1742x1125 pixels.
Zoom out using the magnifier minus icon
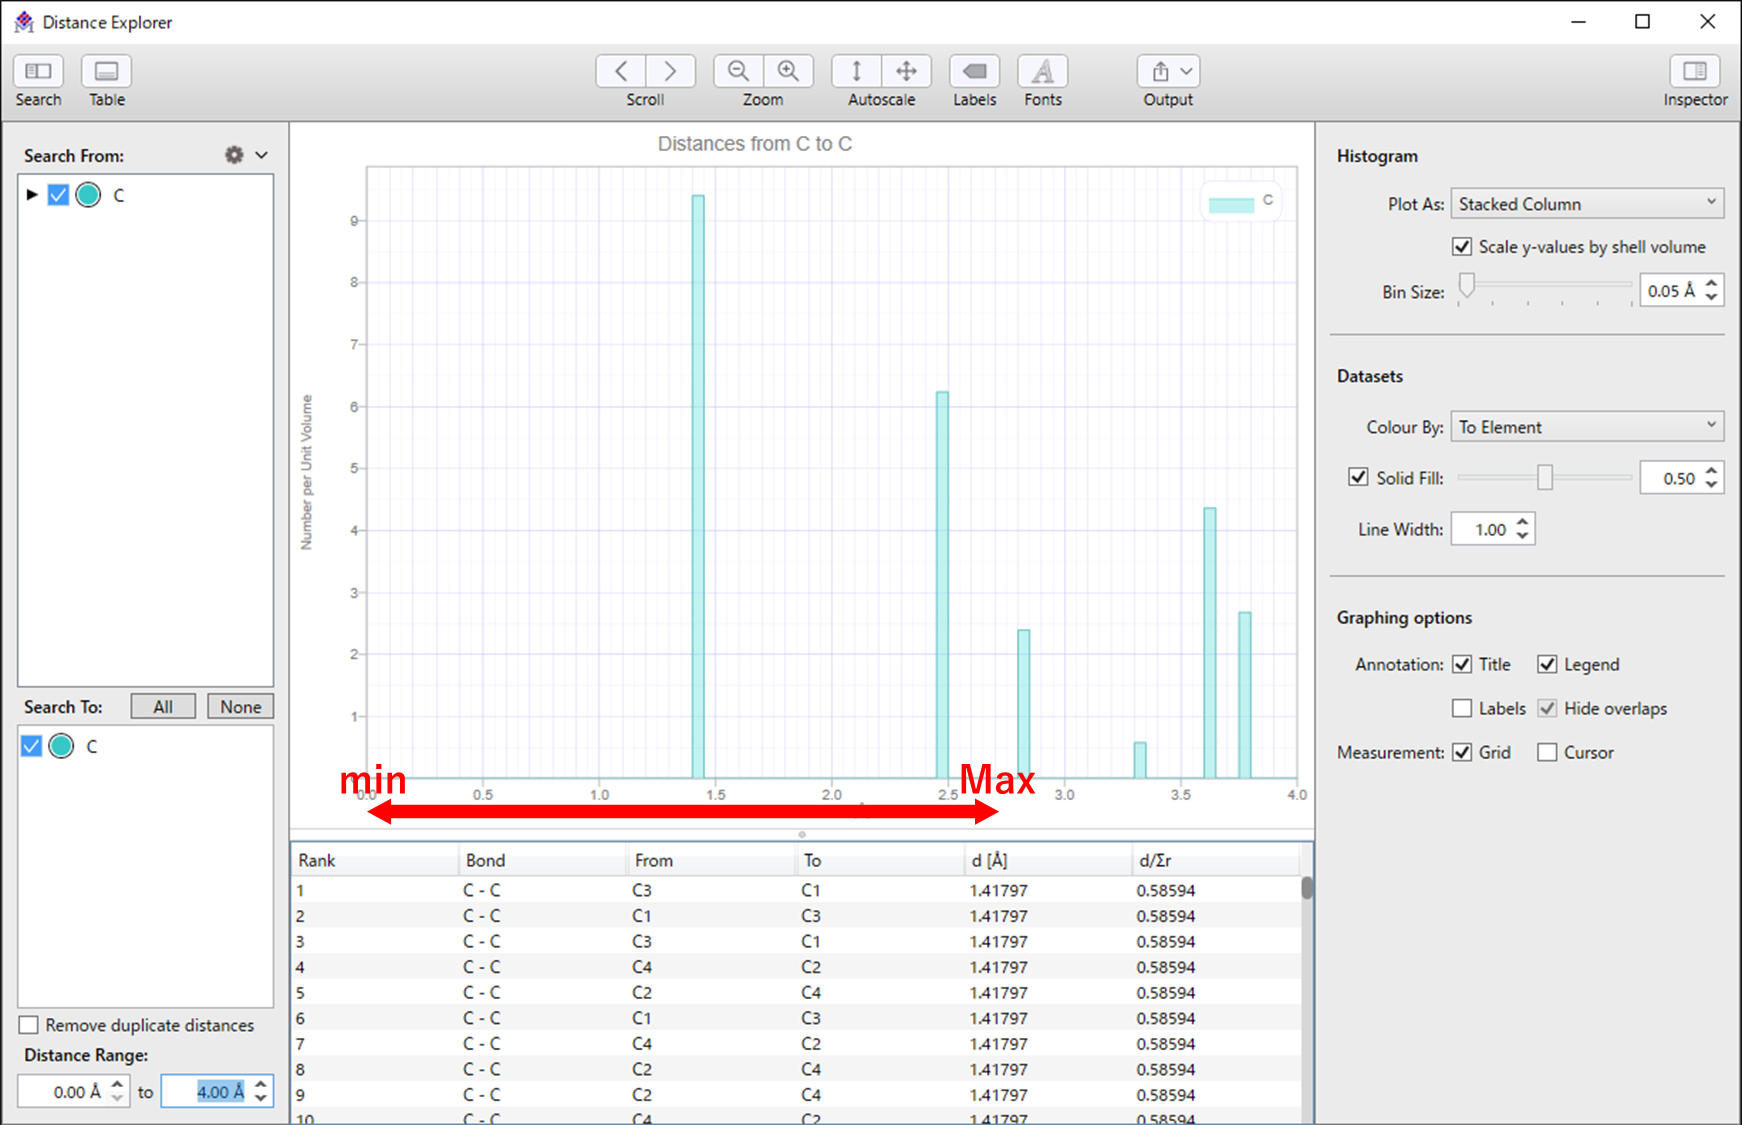[738, 72]
